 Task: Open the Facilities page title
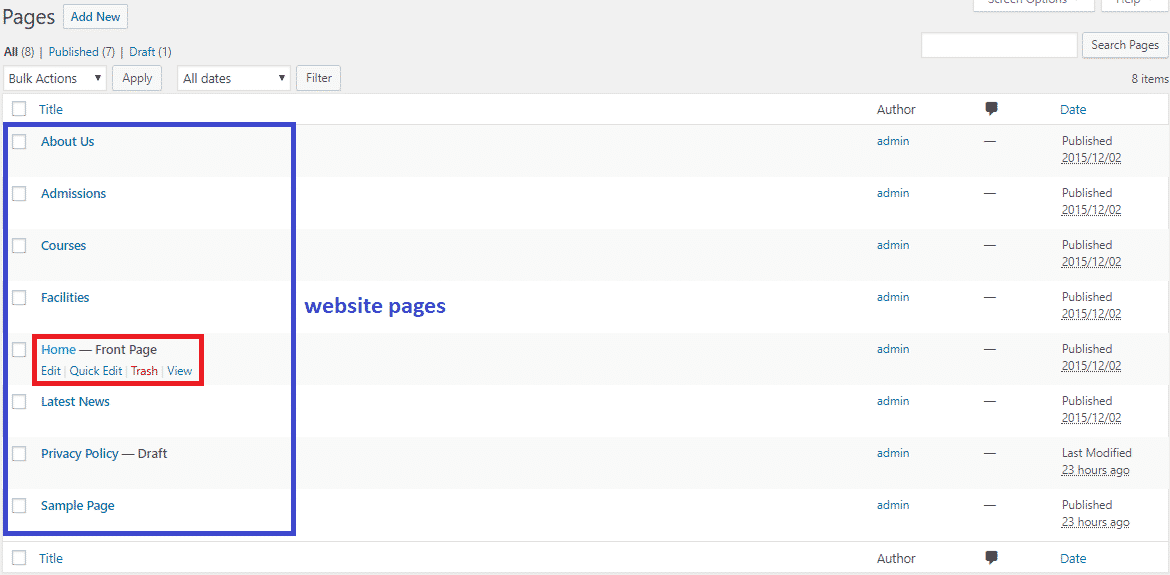(x=65, y=297)
